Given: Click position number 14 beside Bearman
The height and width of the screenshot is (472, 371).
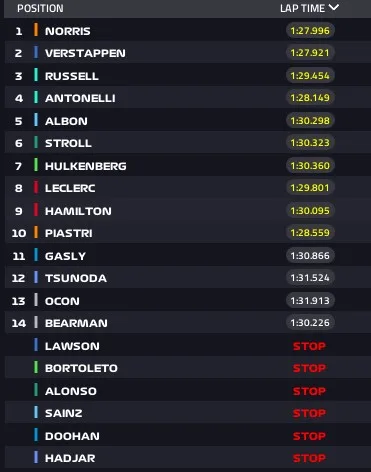Looking at the screenshot, I should tap(19, 323).
